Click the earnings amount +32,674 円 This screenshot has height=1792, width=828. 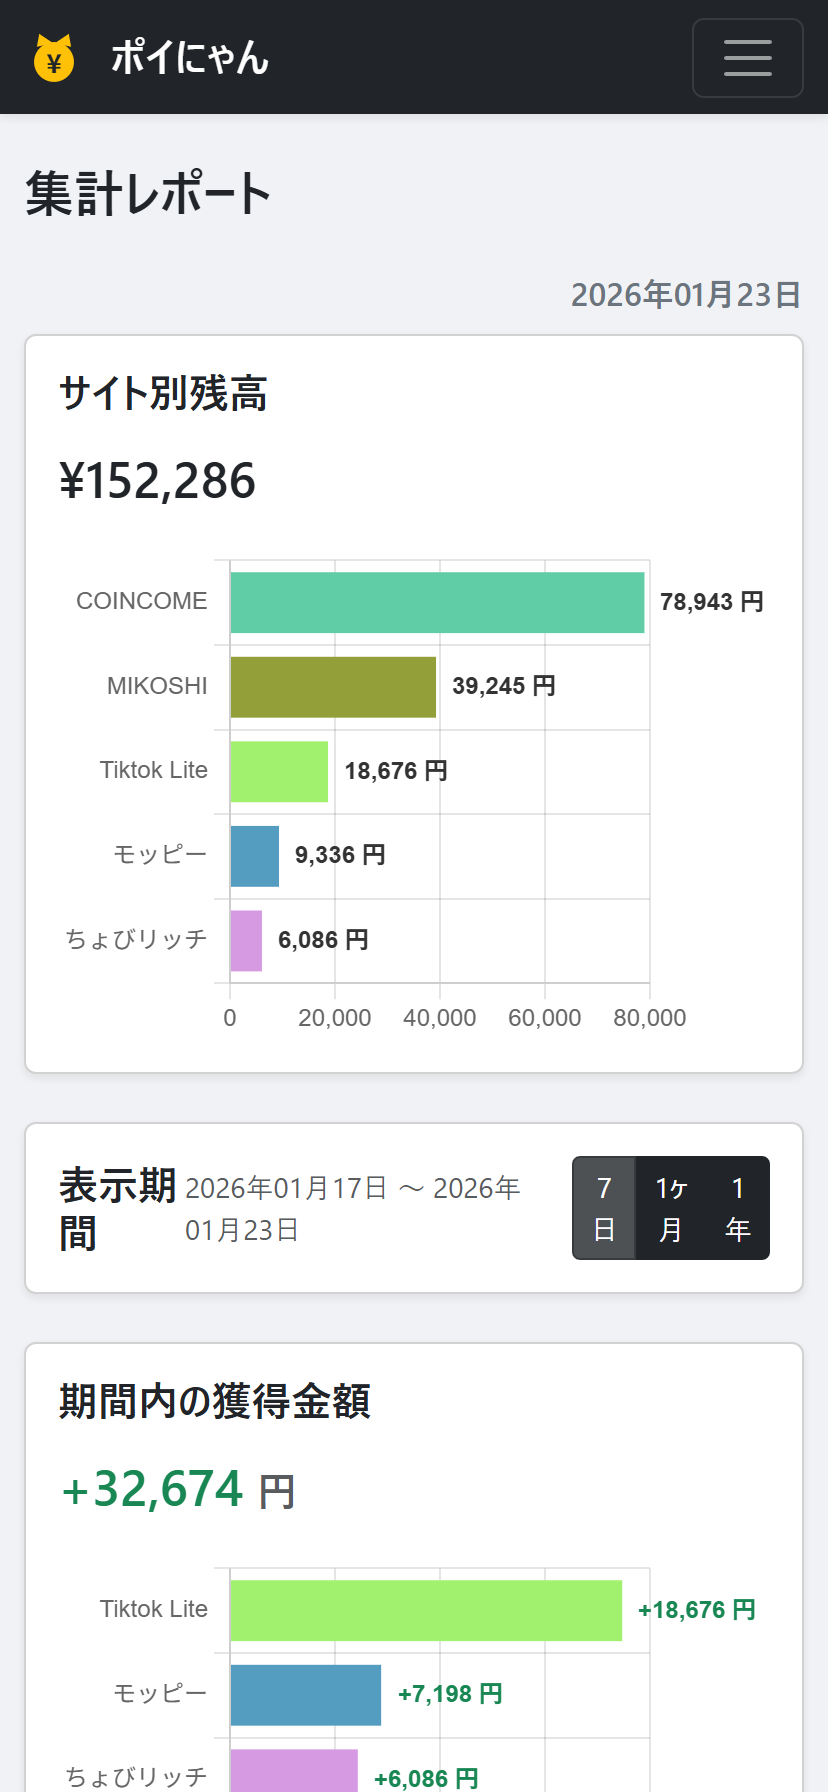click(x=176, y=1489)
